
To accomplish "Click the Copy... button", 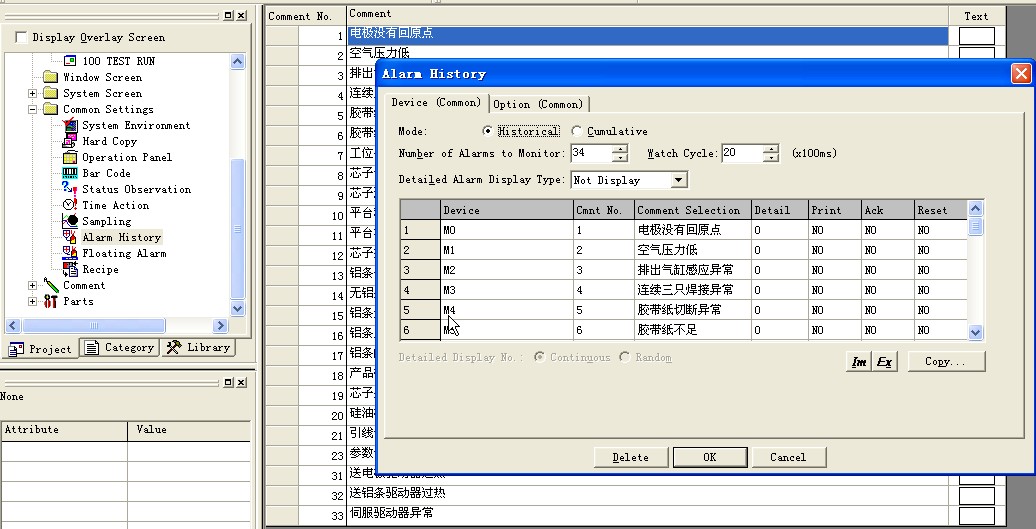I will (x=945, y=362).
